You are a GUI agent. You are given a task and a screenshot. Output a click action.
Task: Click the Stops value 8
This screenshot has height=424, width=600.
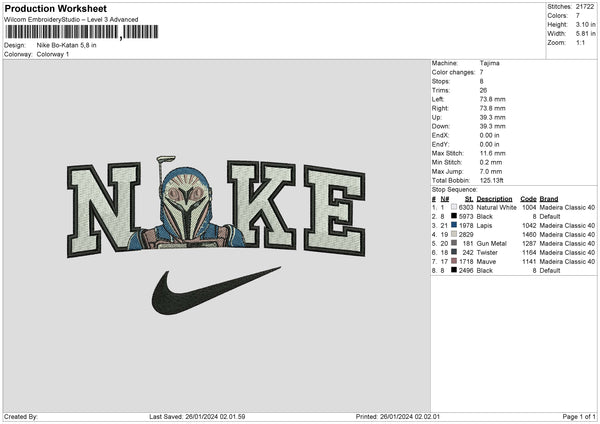coord(481,81)
